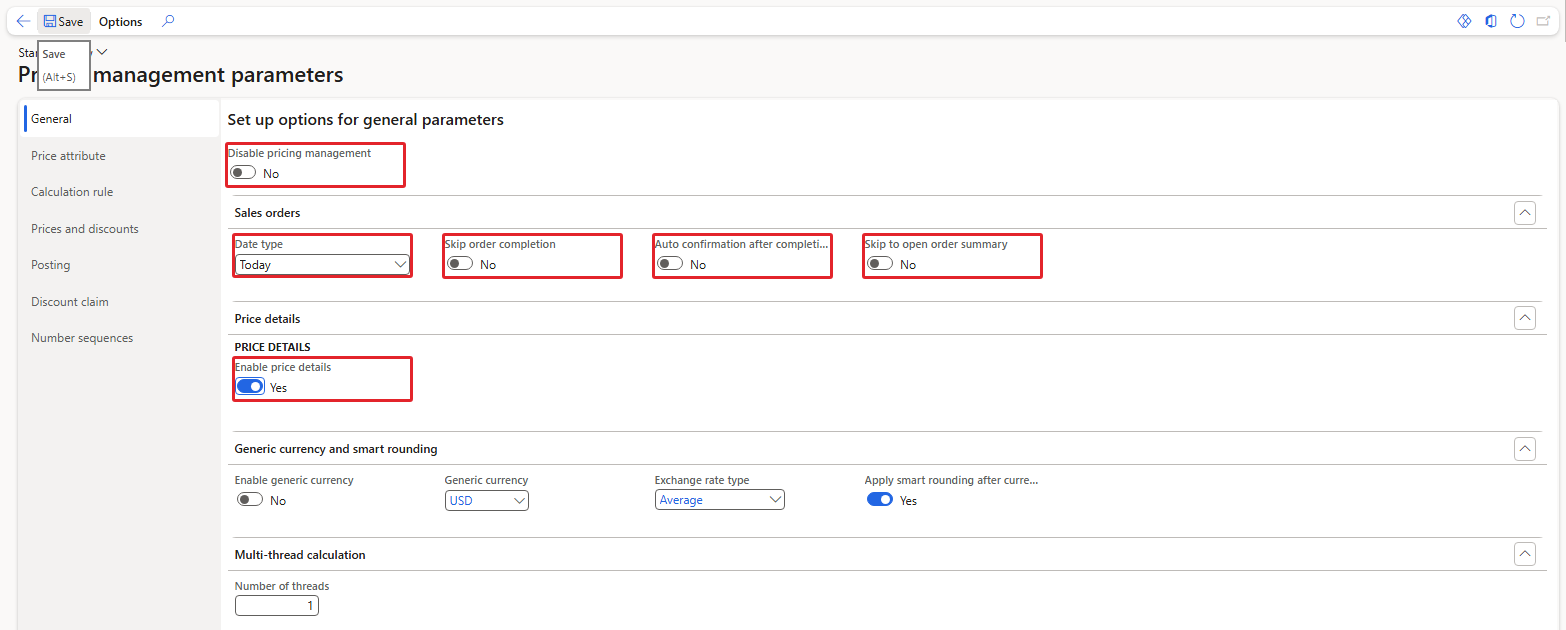Click Generic currency and smart rounding header
This screenshot has height=630, width=1566.
click(335, 449)
